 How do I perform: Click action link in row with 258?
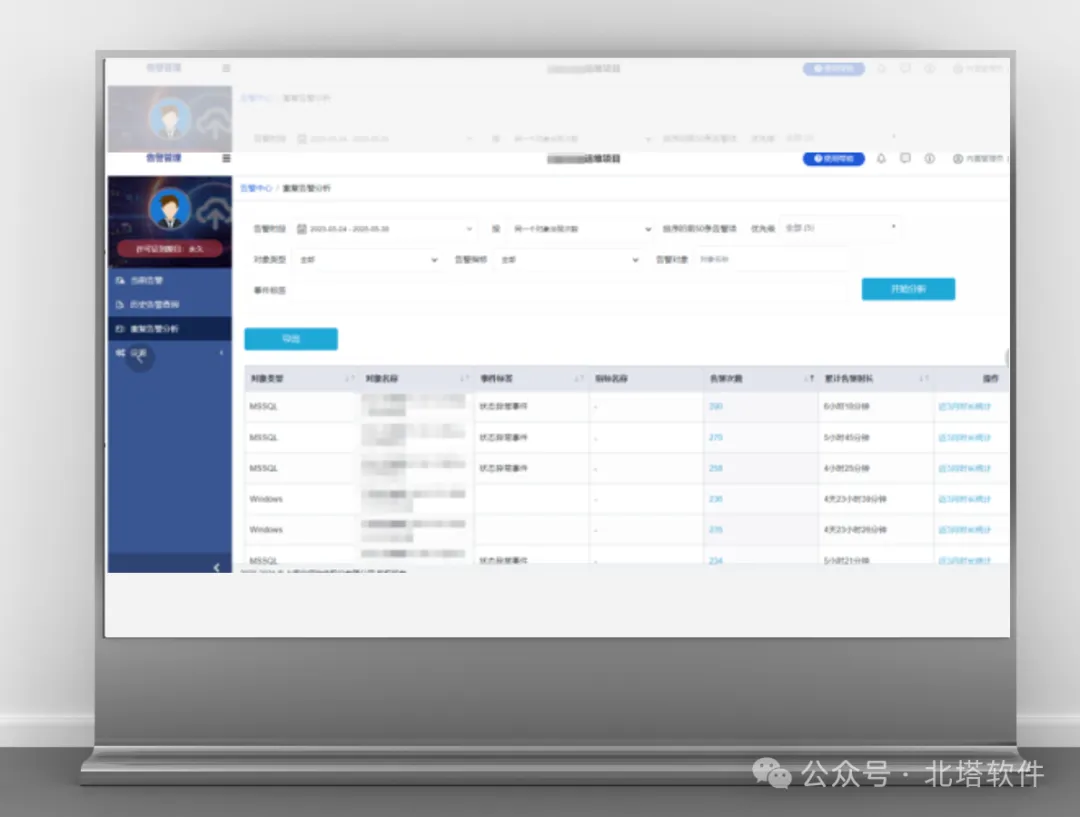click(x=964, y=468)
